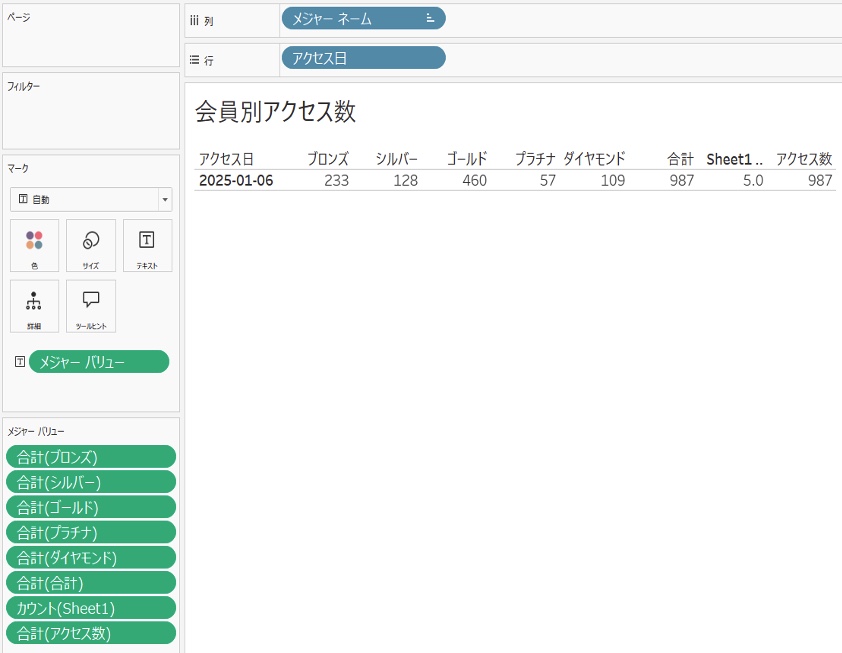Click the Tooltip (ツールヒント) mark card
The width and height of the screenshot is (842, 653).
point(90,305)
